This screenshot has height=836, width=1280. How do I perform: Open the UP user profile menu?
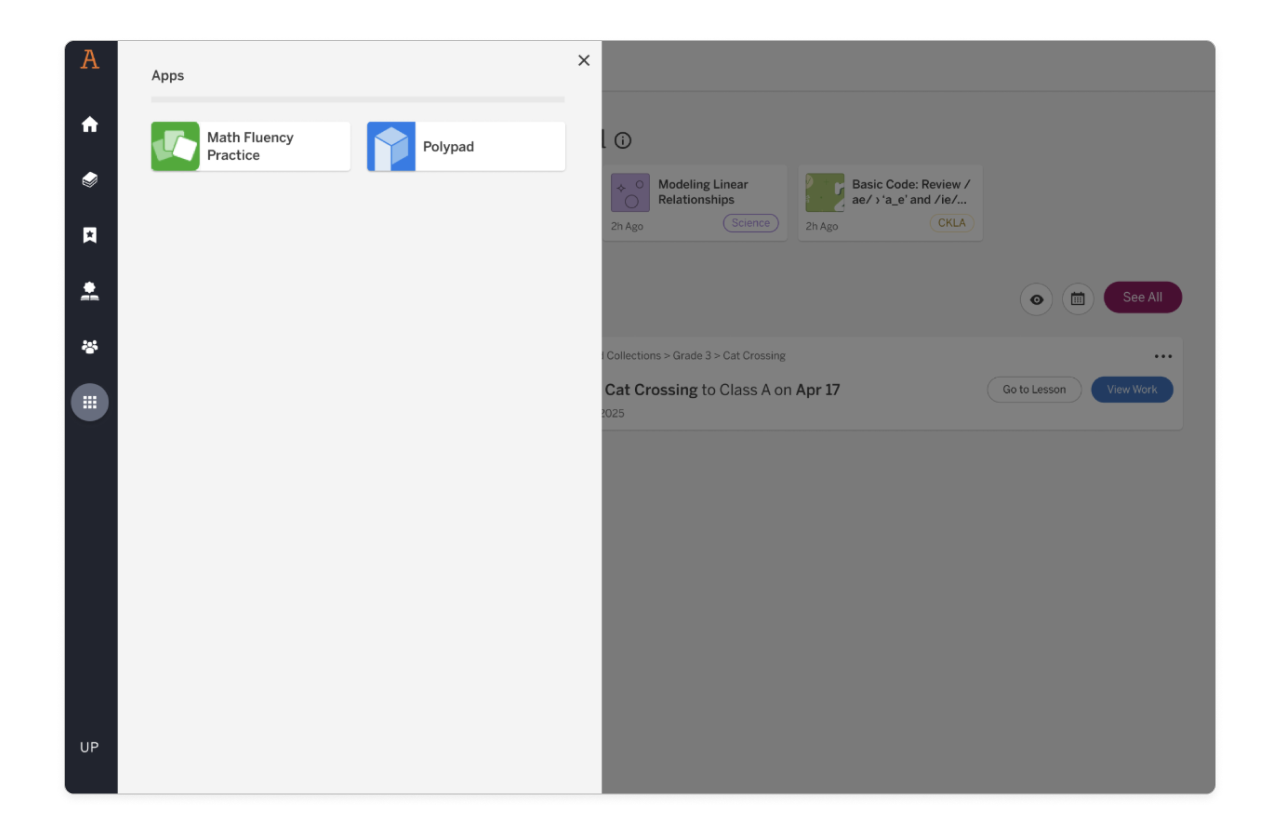coord(90,747)
